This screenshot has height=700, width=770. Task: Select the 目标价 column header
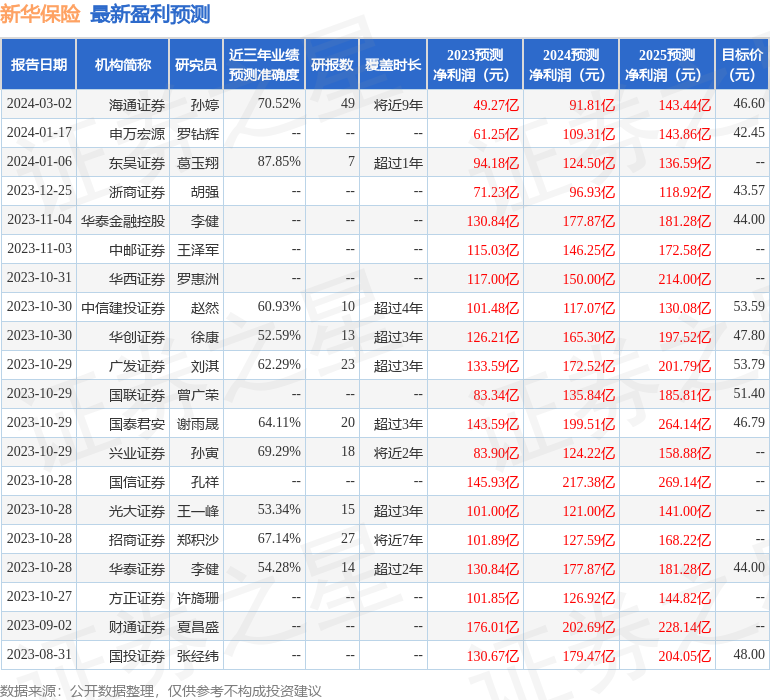[742, 64]
